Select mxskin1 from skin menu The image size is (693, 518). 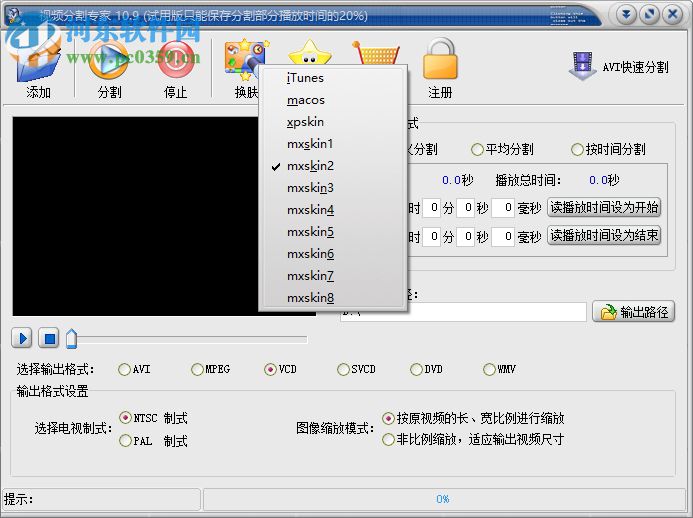tap(332, 144)
